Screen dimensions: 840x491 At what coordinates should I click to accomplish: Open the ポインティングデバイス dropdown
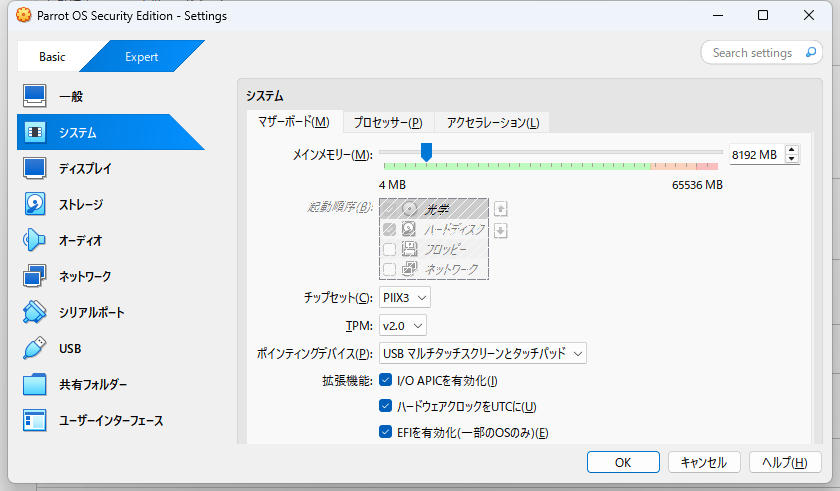(482, 353)
